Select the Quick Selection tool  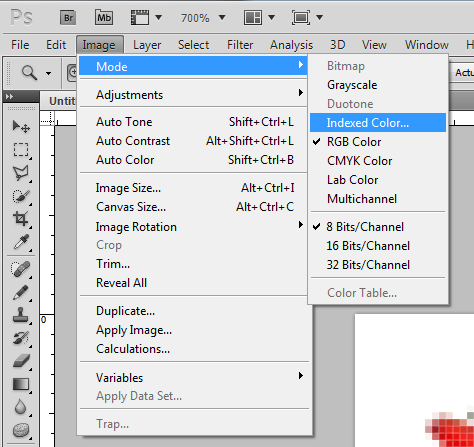coord(21,196)
